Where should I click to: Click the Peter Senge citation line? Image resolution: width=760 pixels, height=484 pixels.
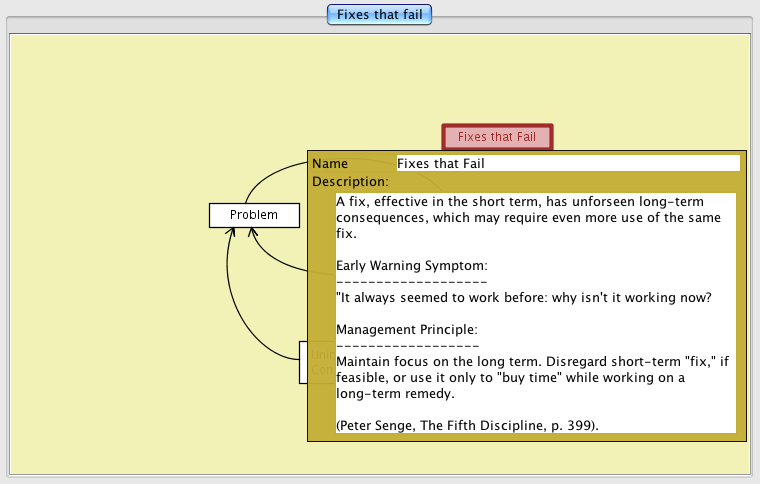(x=467, y=425)
